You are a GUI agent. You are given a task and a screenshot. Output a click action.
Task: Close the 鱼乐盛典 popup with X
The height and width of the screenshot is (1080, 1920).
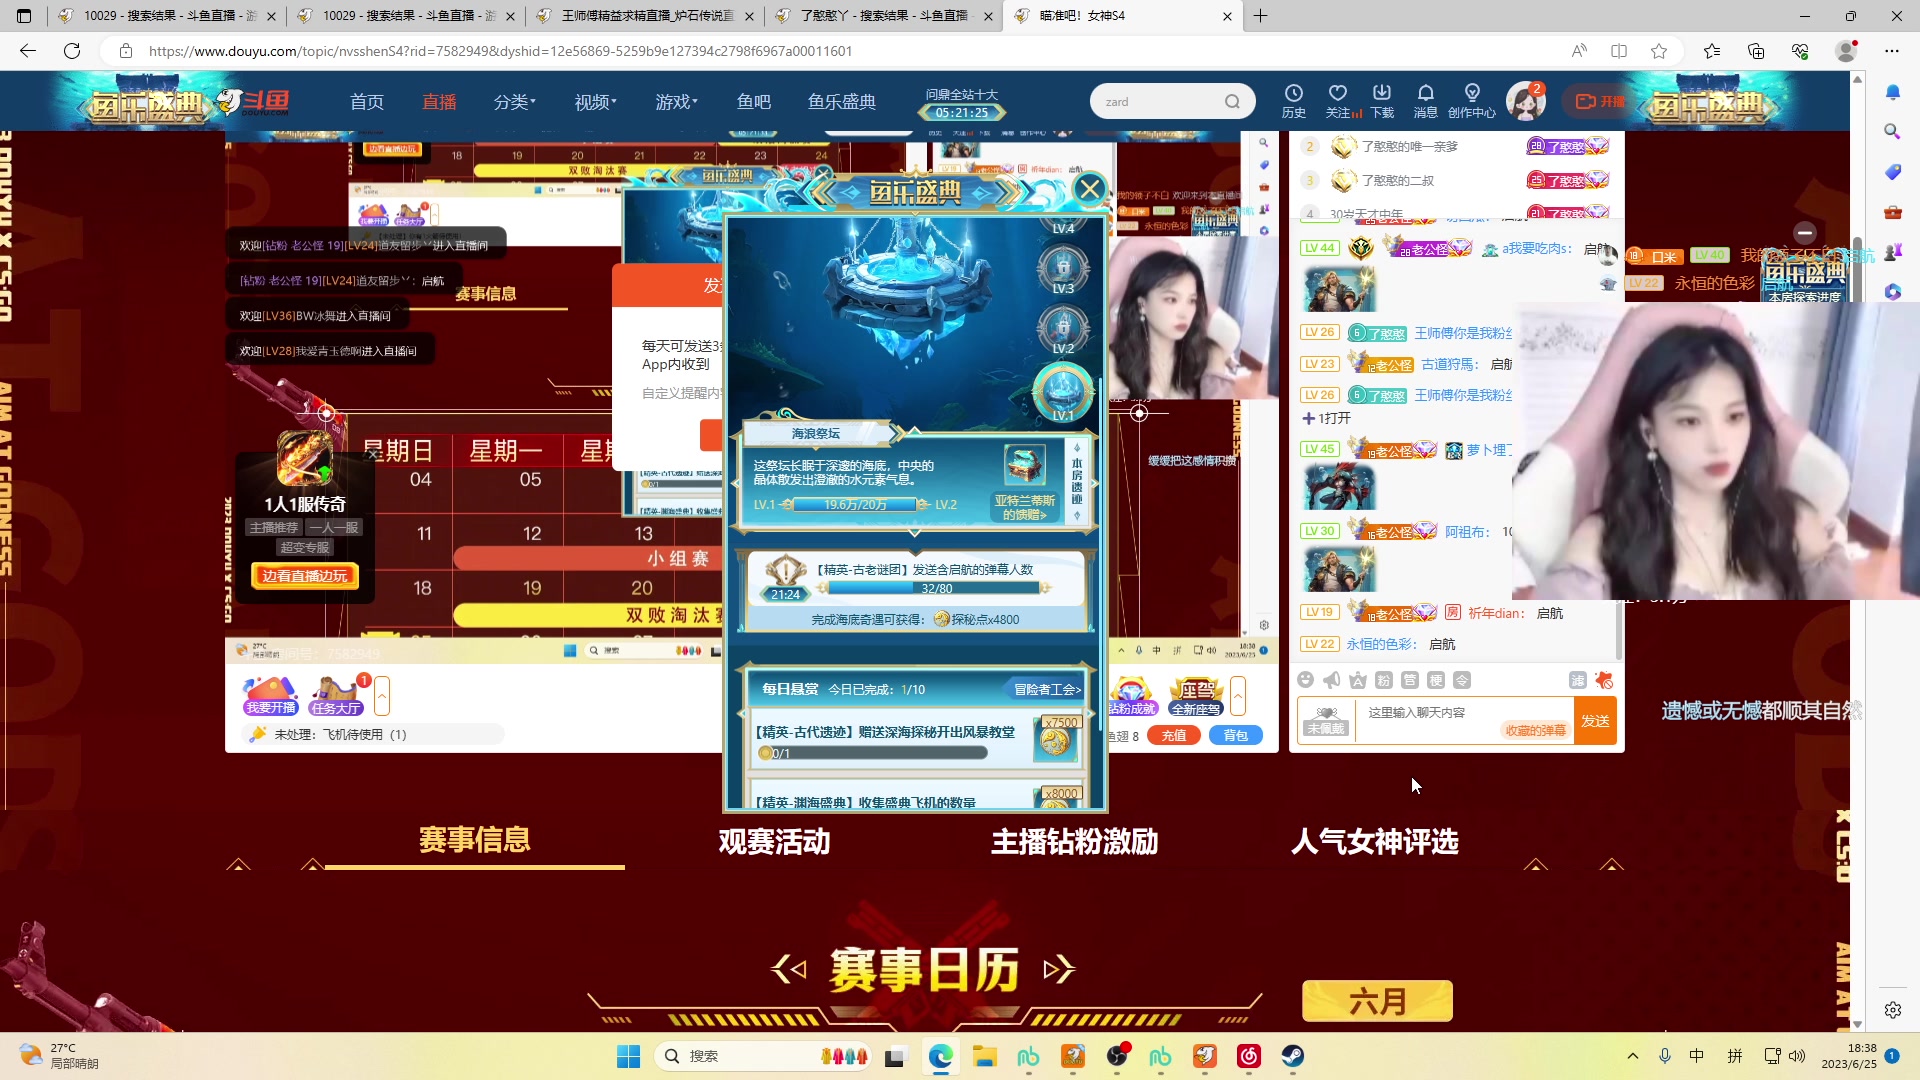pyautogui.click(x=1090, y=188)
